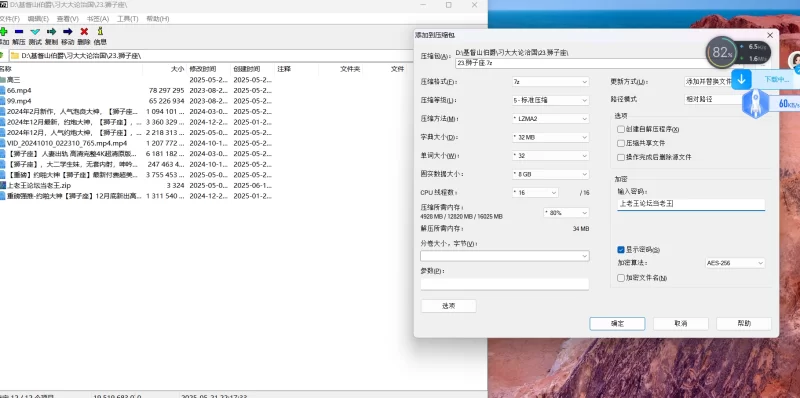Click the 信息 (Info) toolbar icon

(x=101, y=32)
